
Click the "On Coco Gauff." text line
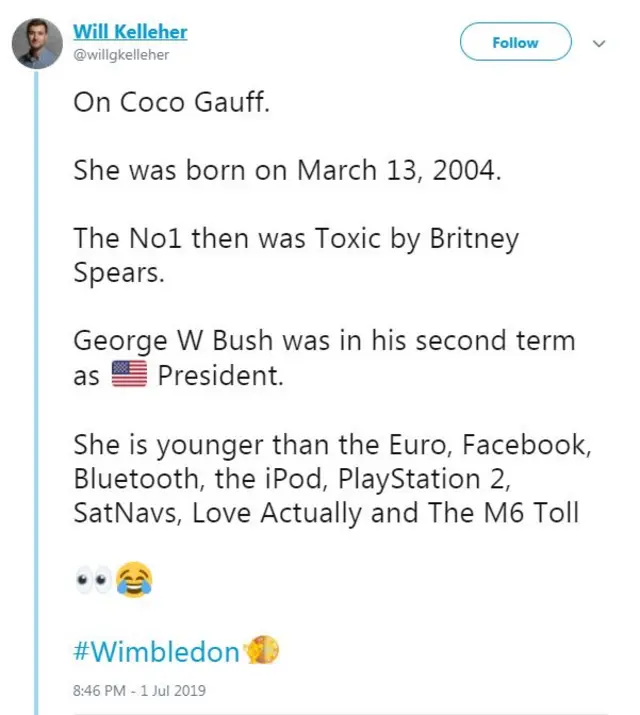pyautogui.click(x=171, y=104)
